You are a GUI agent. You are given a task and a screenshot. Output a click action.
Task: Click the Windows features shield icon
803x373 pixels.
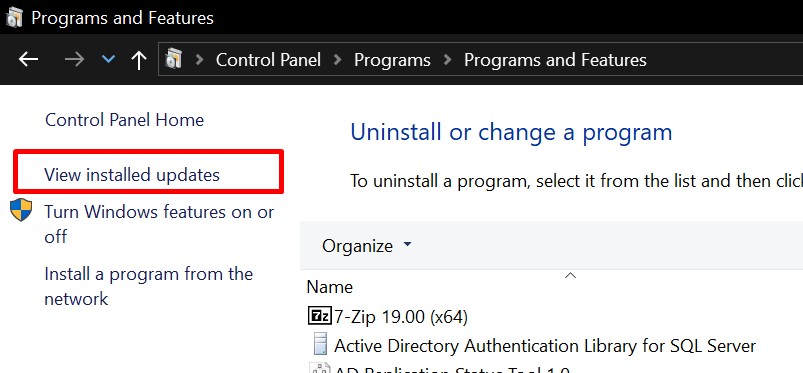tap(21, 211)
